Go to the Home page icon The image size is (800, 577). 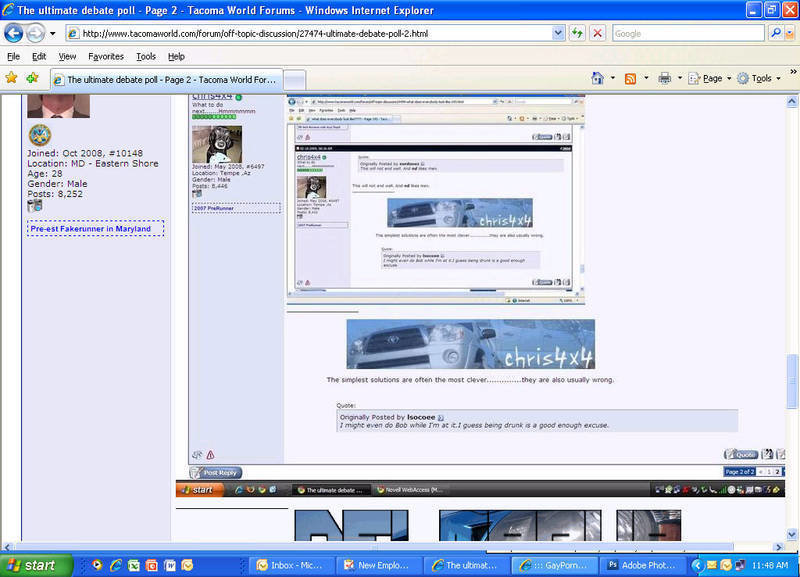[x=597, y=78]
